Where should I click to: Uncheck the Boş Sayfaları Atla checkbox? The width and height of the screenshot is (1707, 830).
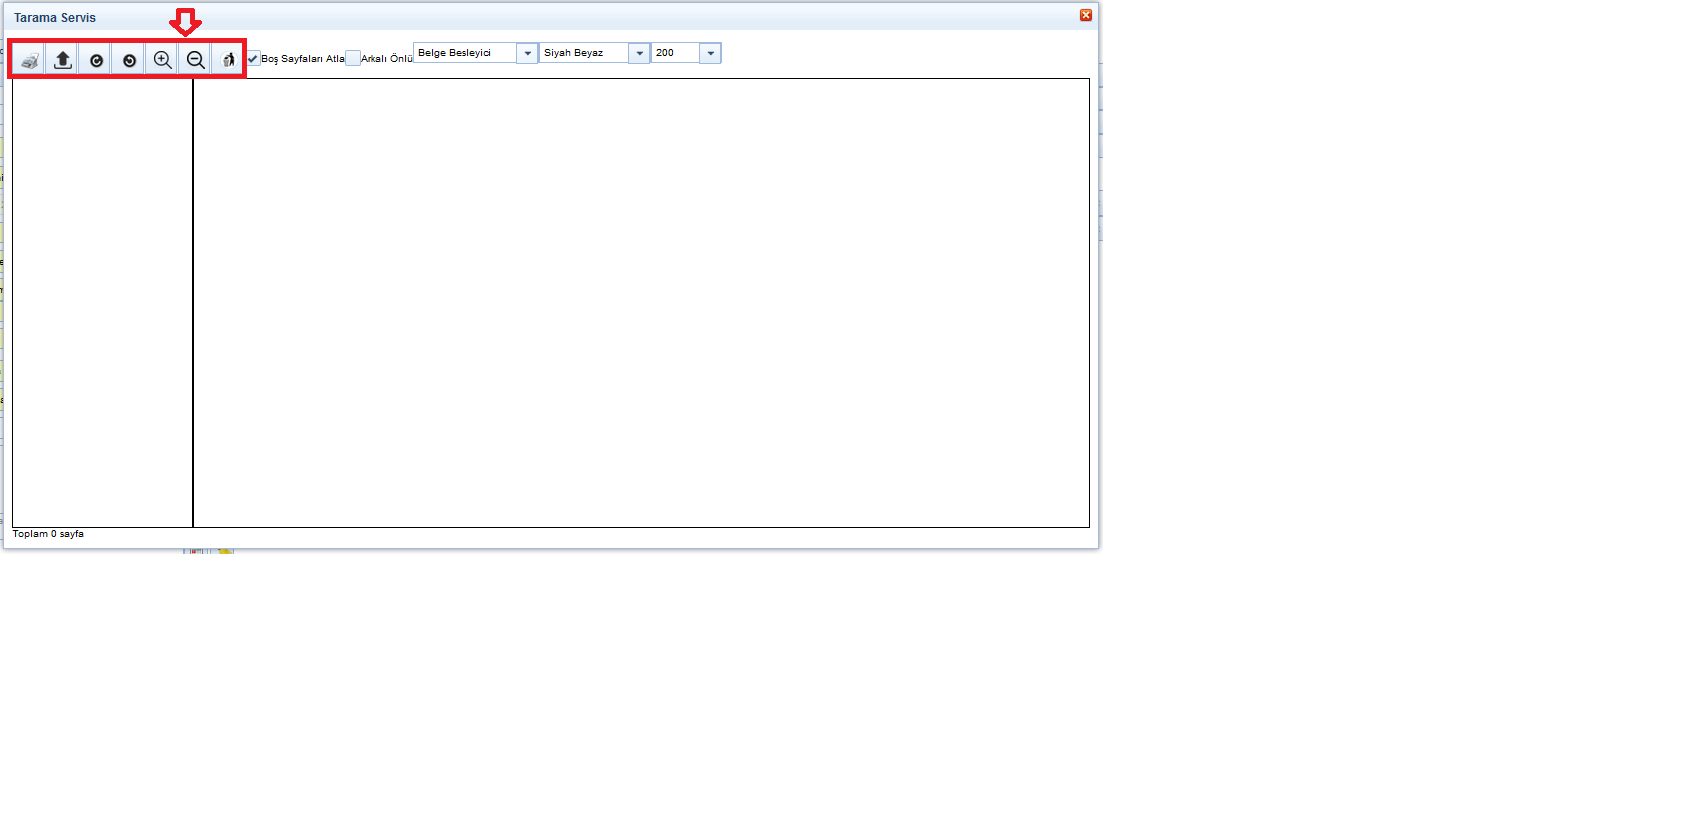click(x=253, y=58)
